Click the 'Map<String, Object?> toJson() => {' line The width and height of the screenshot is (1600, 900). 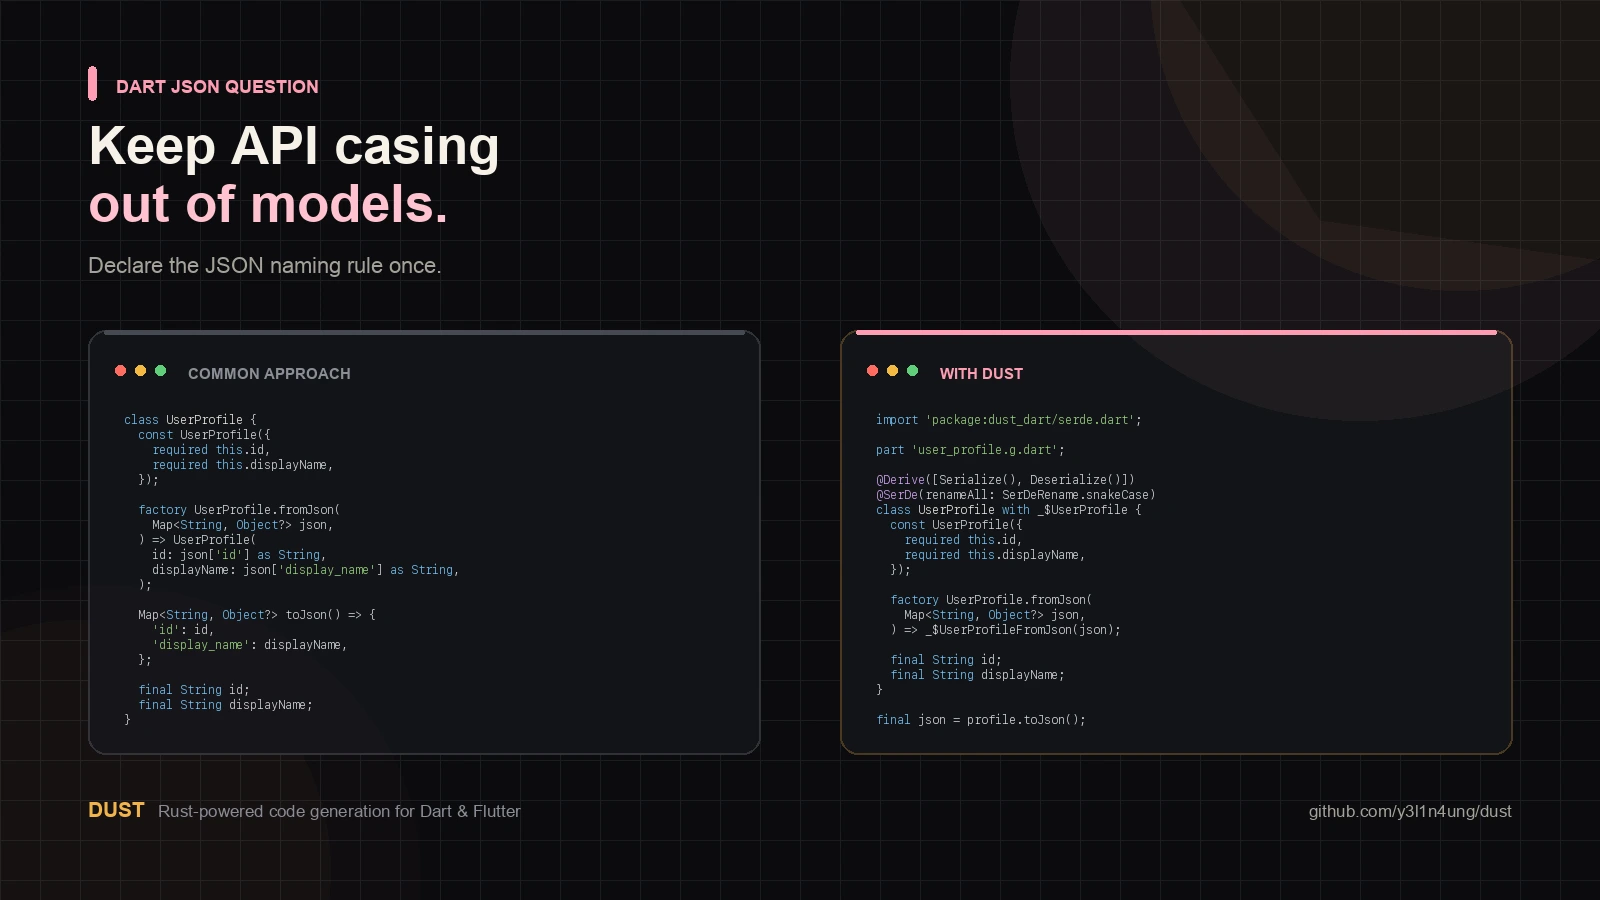257,615
